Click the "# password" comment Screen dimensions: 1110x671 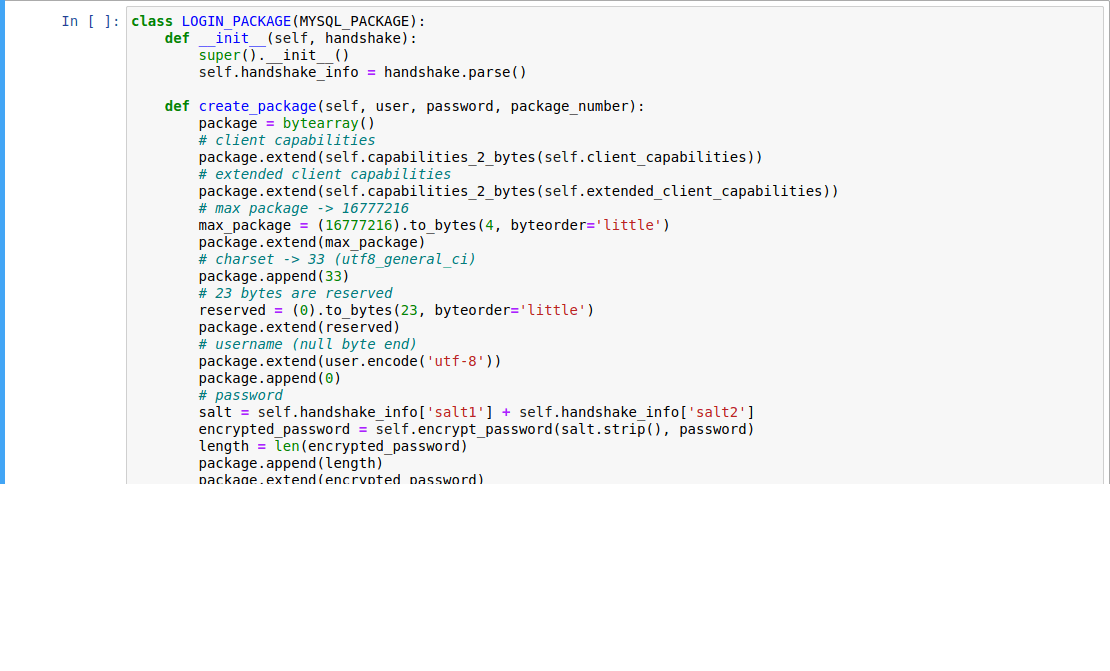(x=240, y=395)
